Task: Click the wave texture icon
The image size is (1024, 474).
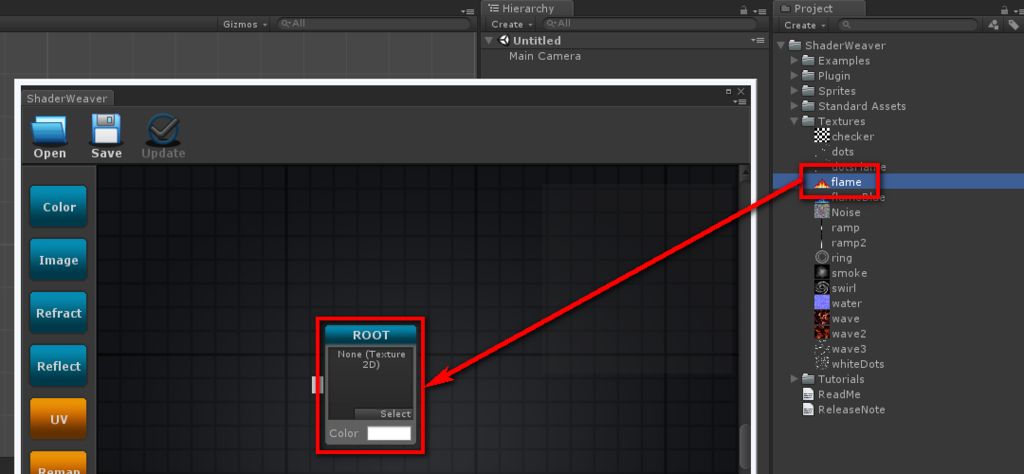Action: [822, 319]
